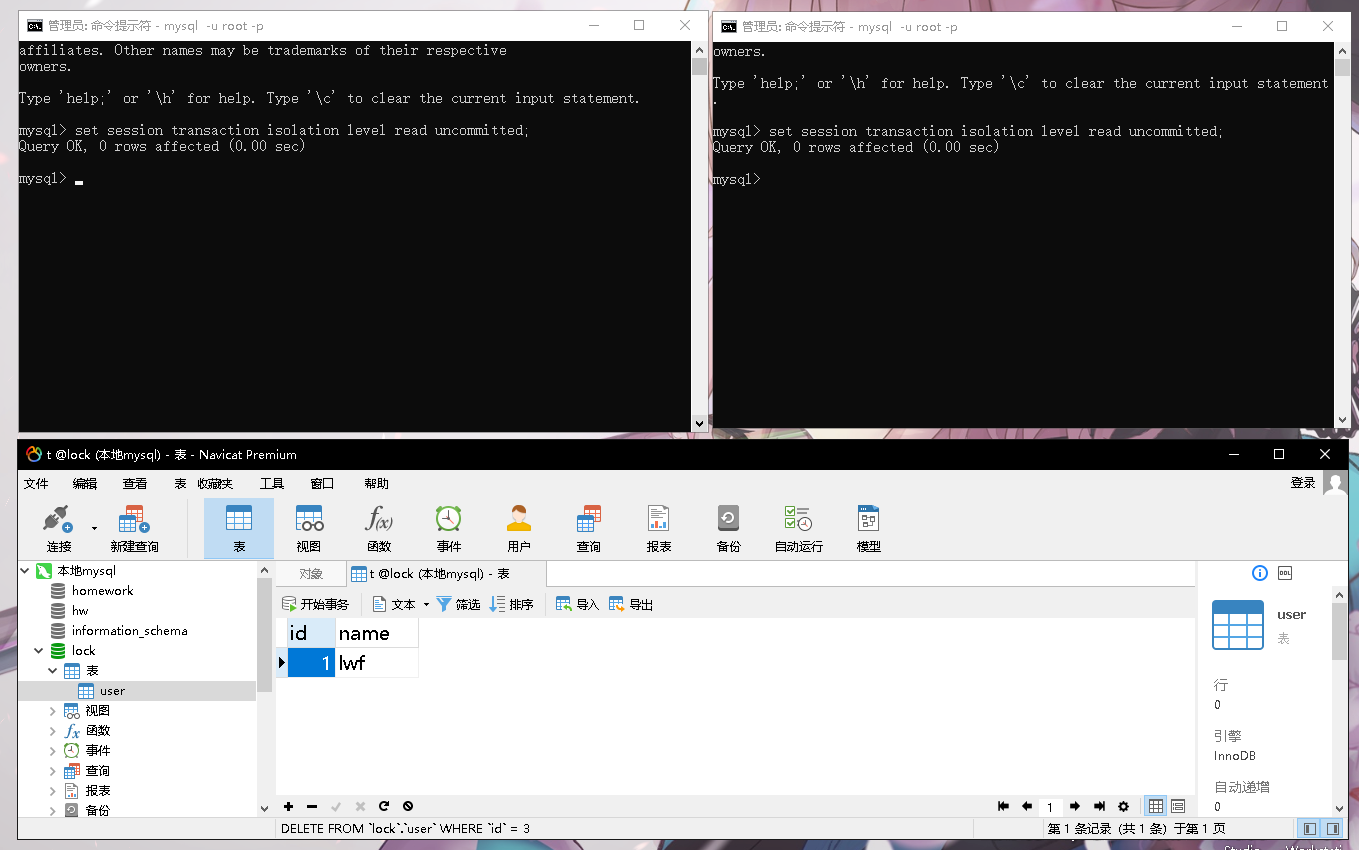Select the 表 tables toolbar button

coord(239,528)
